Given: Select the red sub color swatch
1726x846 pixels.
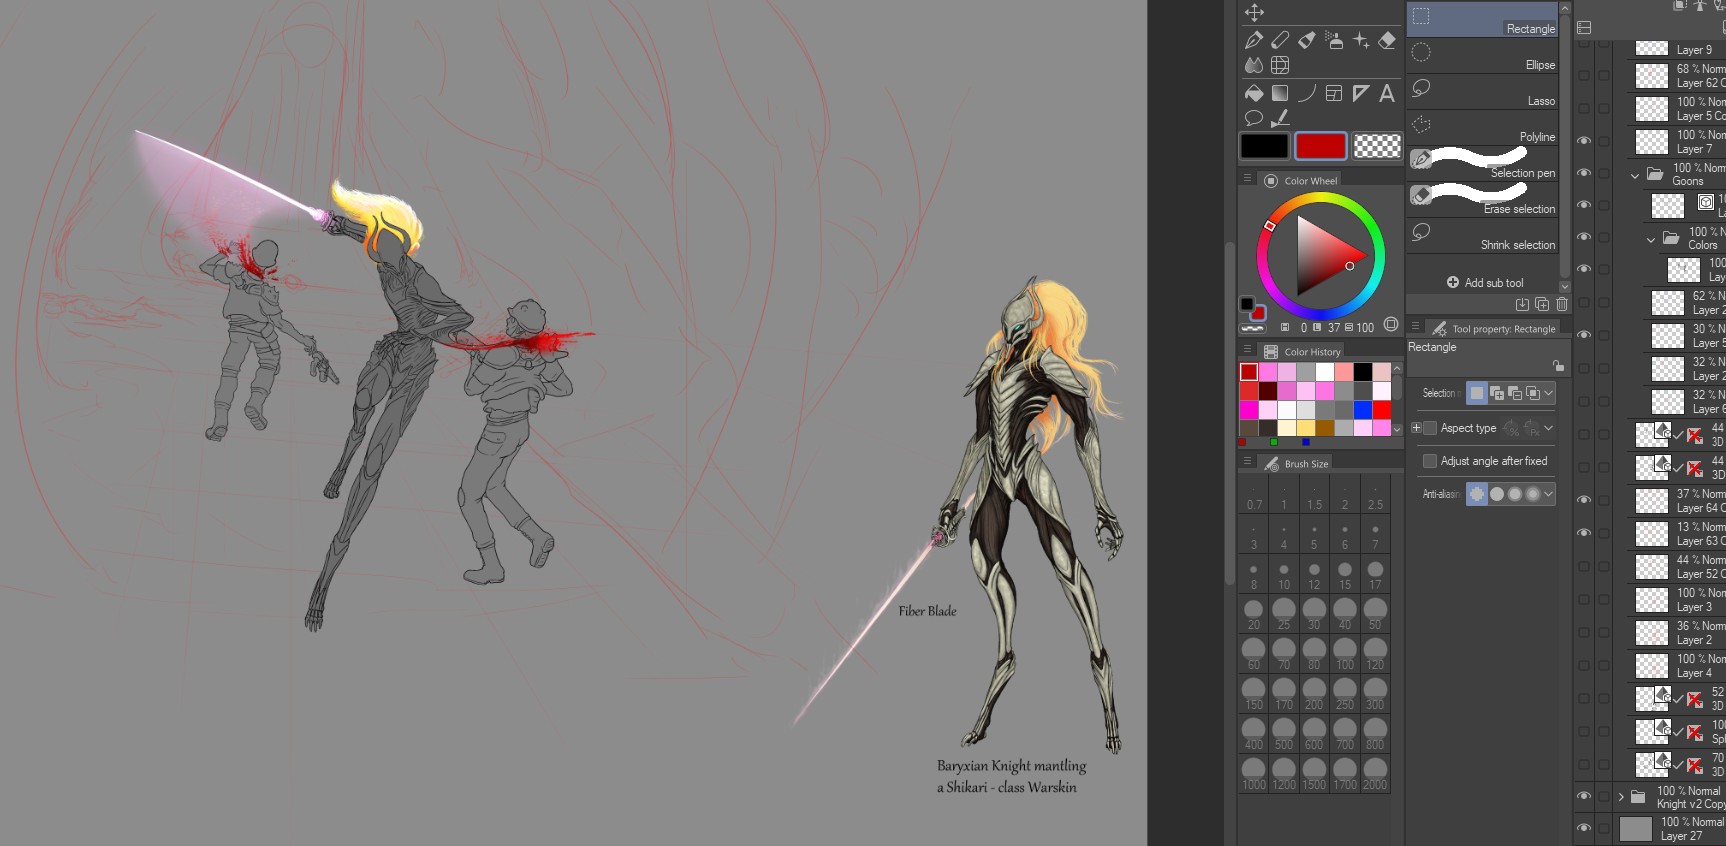Looking at the screenshot, I should click(x=1320, y=146).
